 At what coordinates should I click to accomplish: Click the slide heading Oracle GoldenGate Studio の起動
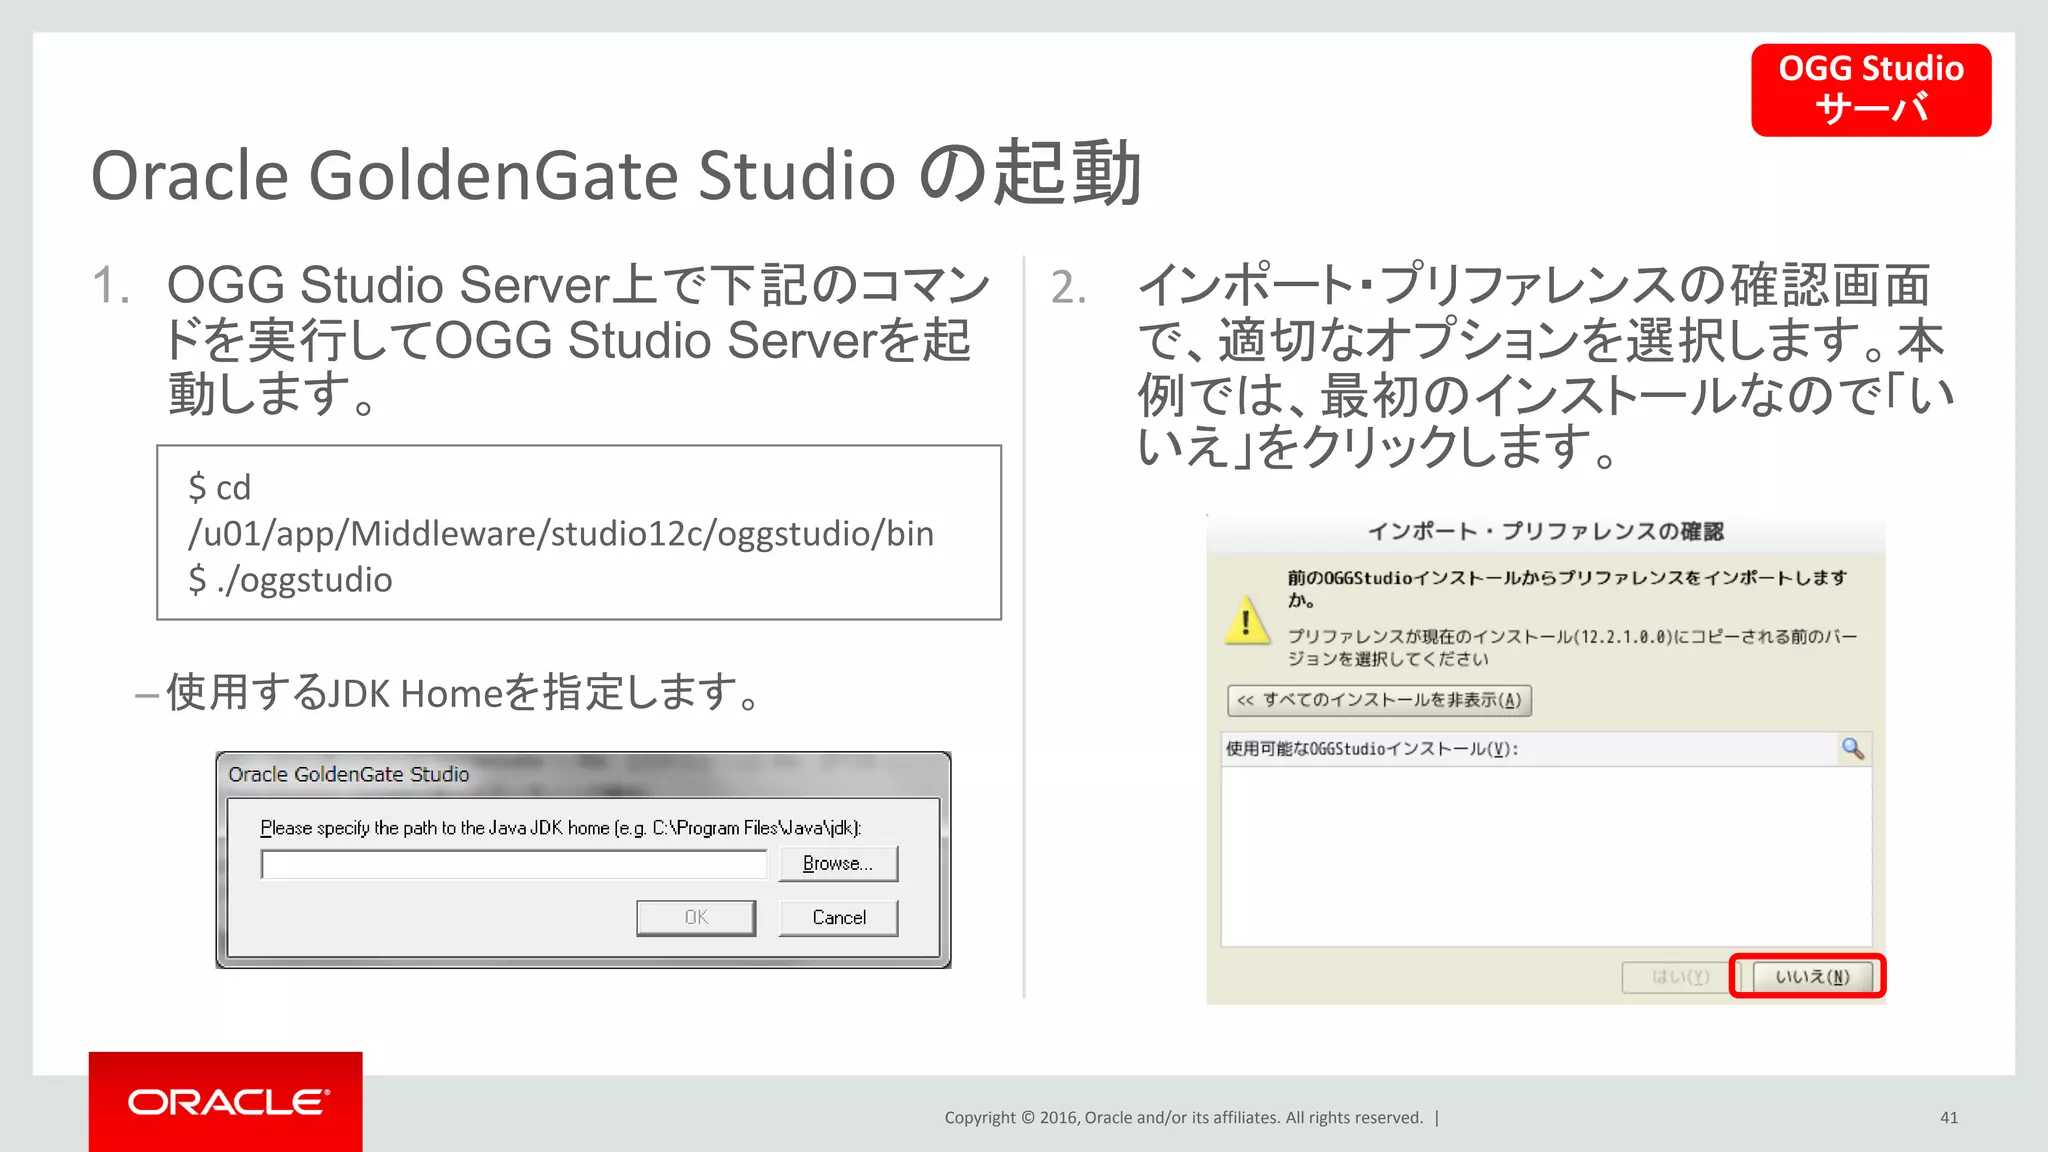click(616, 174)
